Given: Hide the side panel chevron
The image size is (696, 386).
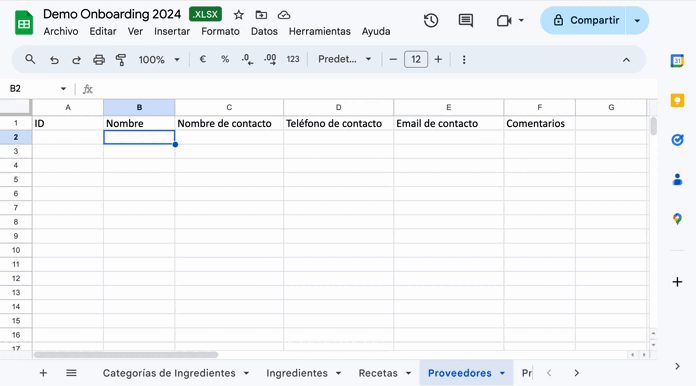Looking at the screenshot, I should tap(677, 366).
